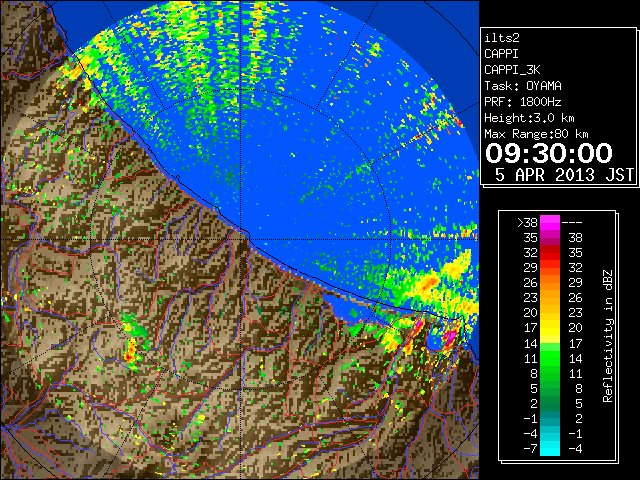
Task: Pick the red 32–35 dBZ legend swatch
Action: (x=550, y=253)
